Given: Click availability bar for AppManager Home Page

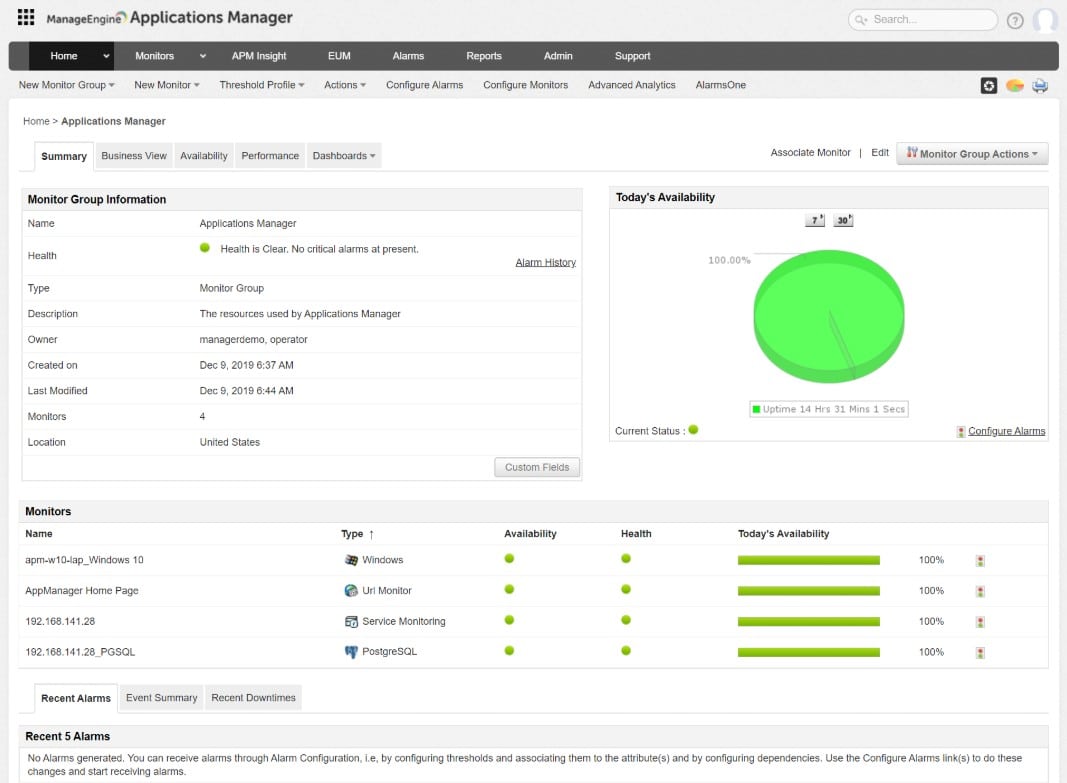Looking at the screenshot, I should 808,591.
